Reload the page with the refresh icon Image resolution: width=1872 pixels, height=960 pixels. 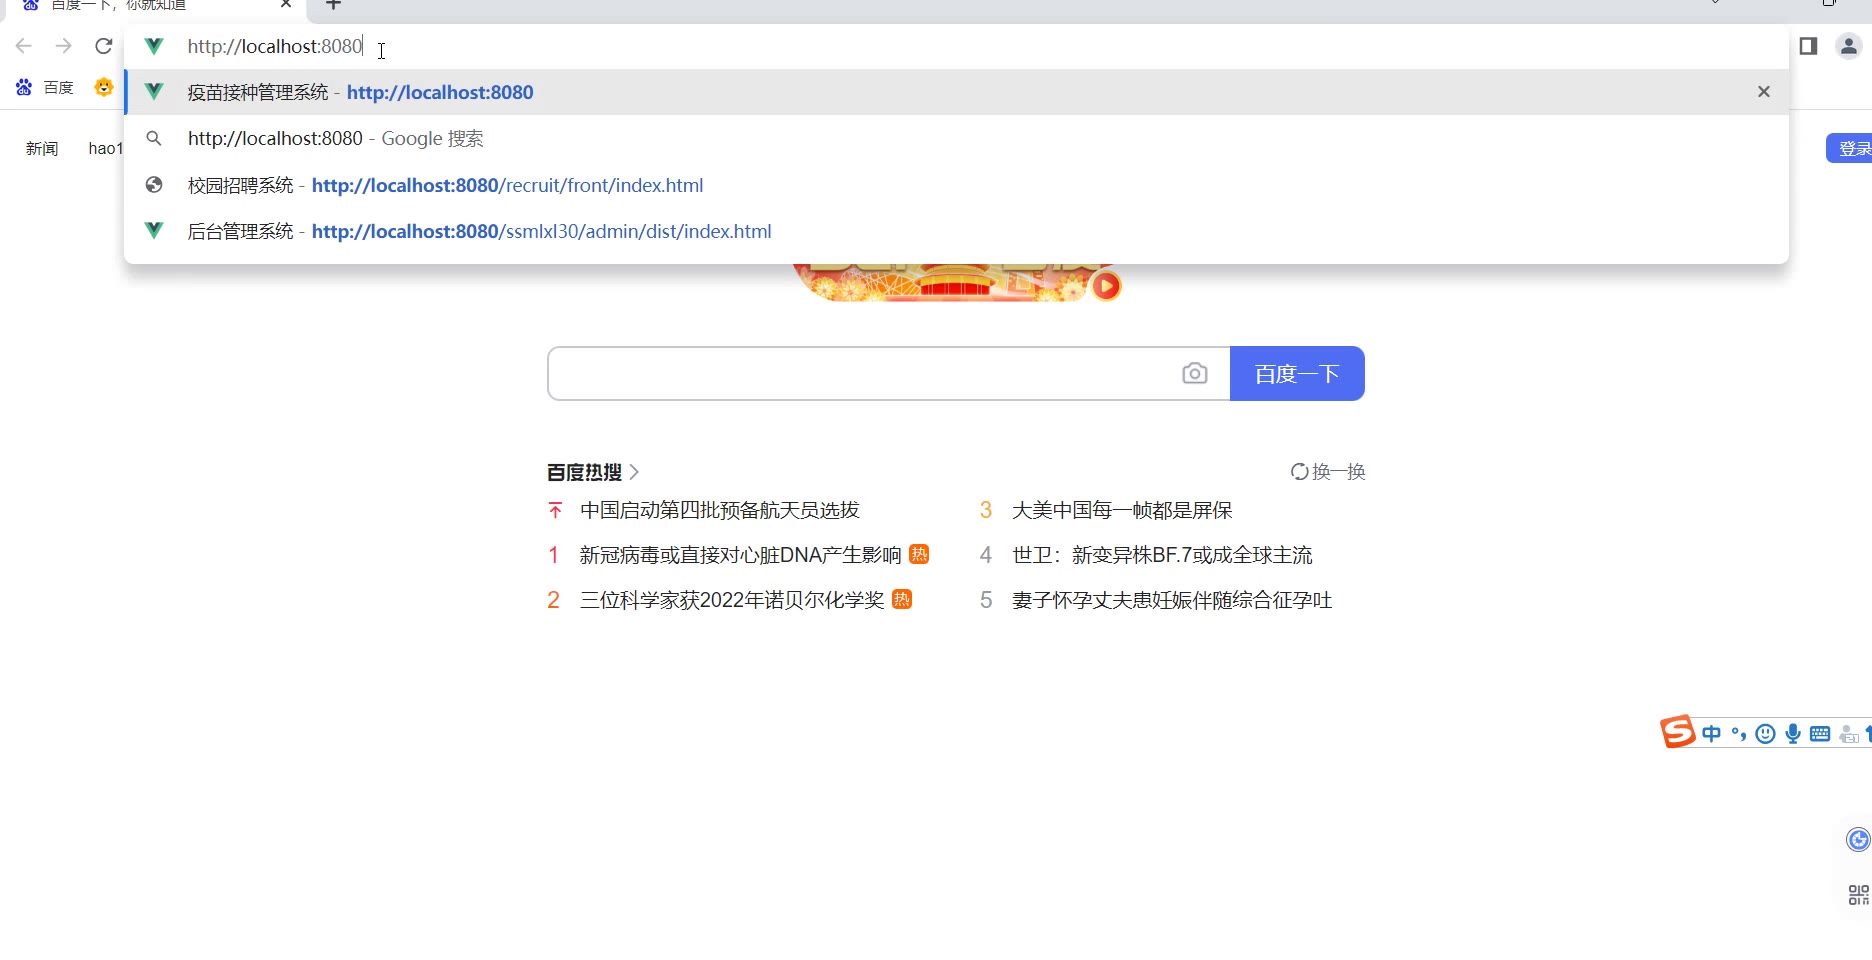coord(103,46)
